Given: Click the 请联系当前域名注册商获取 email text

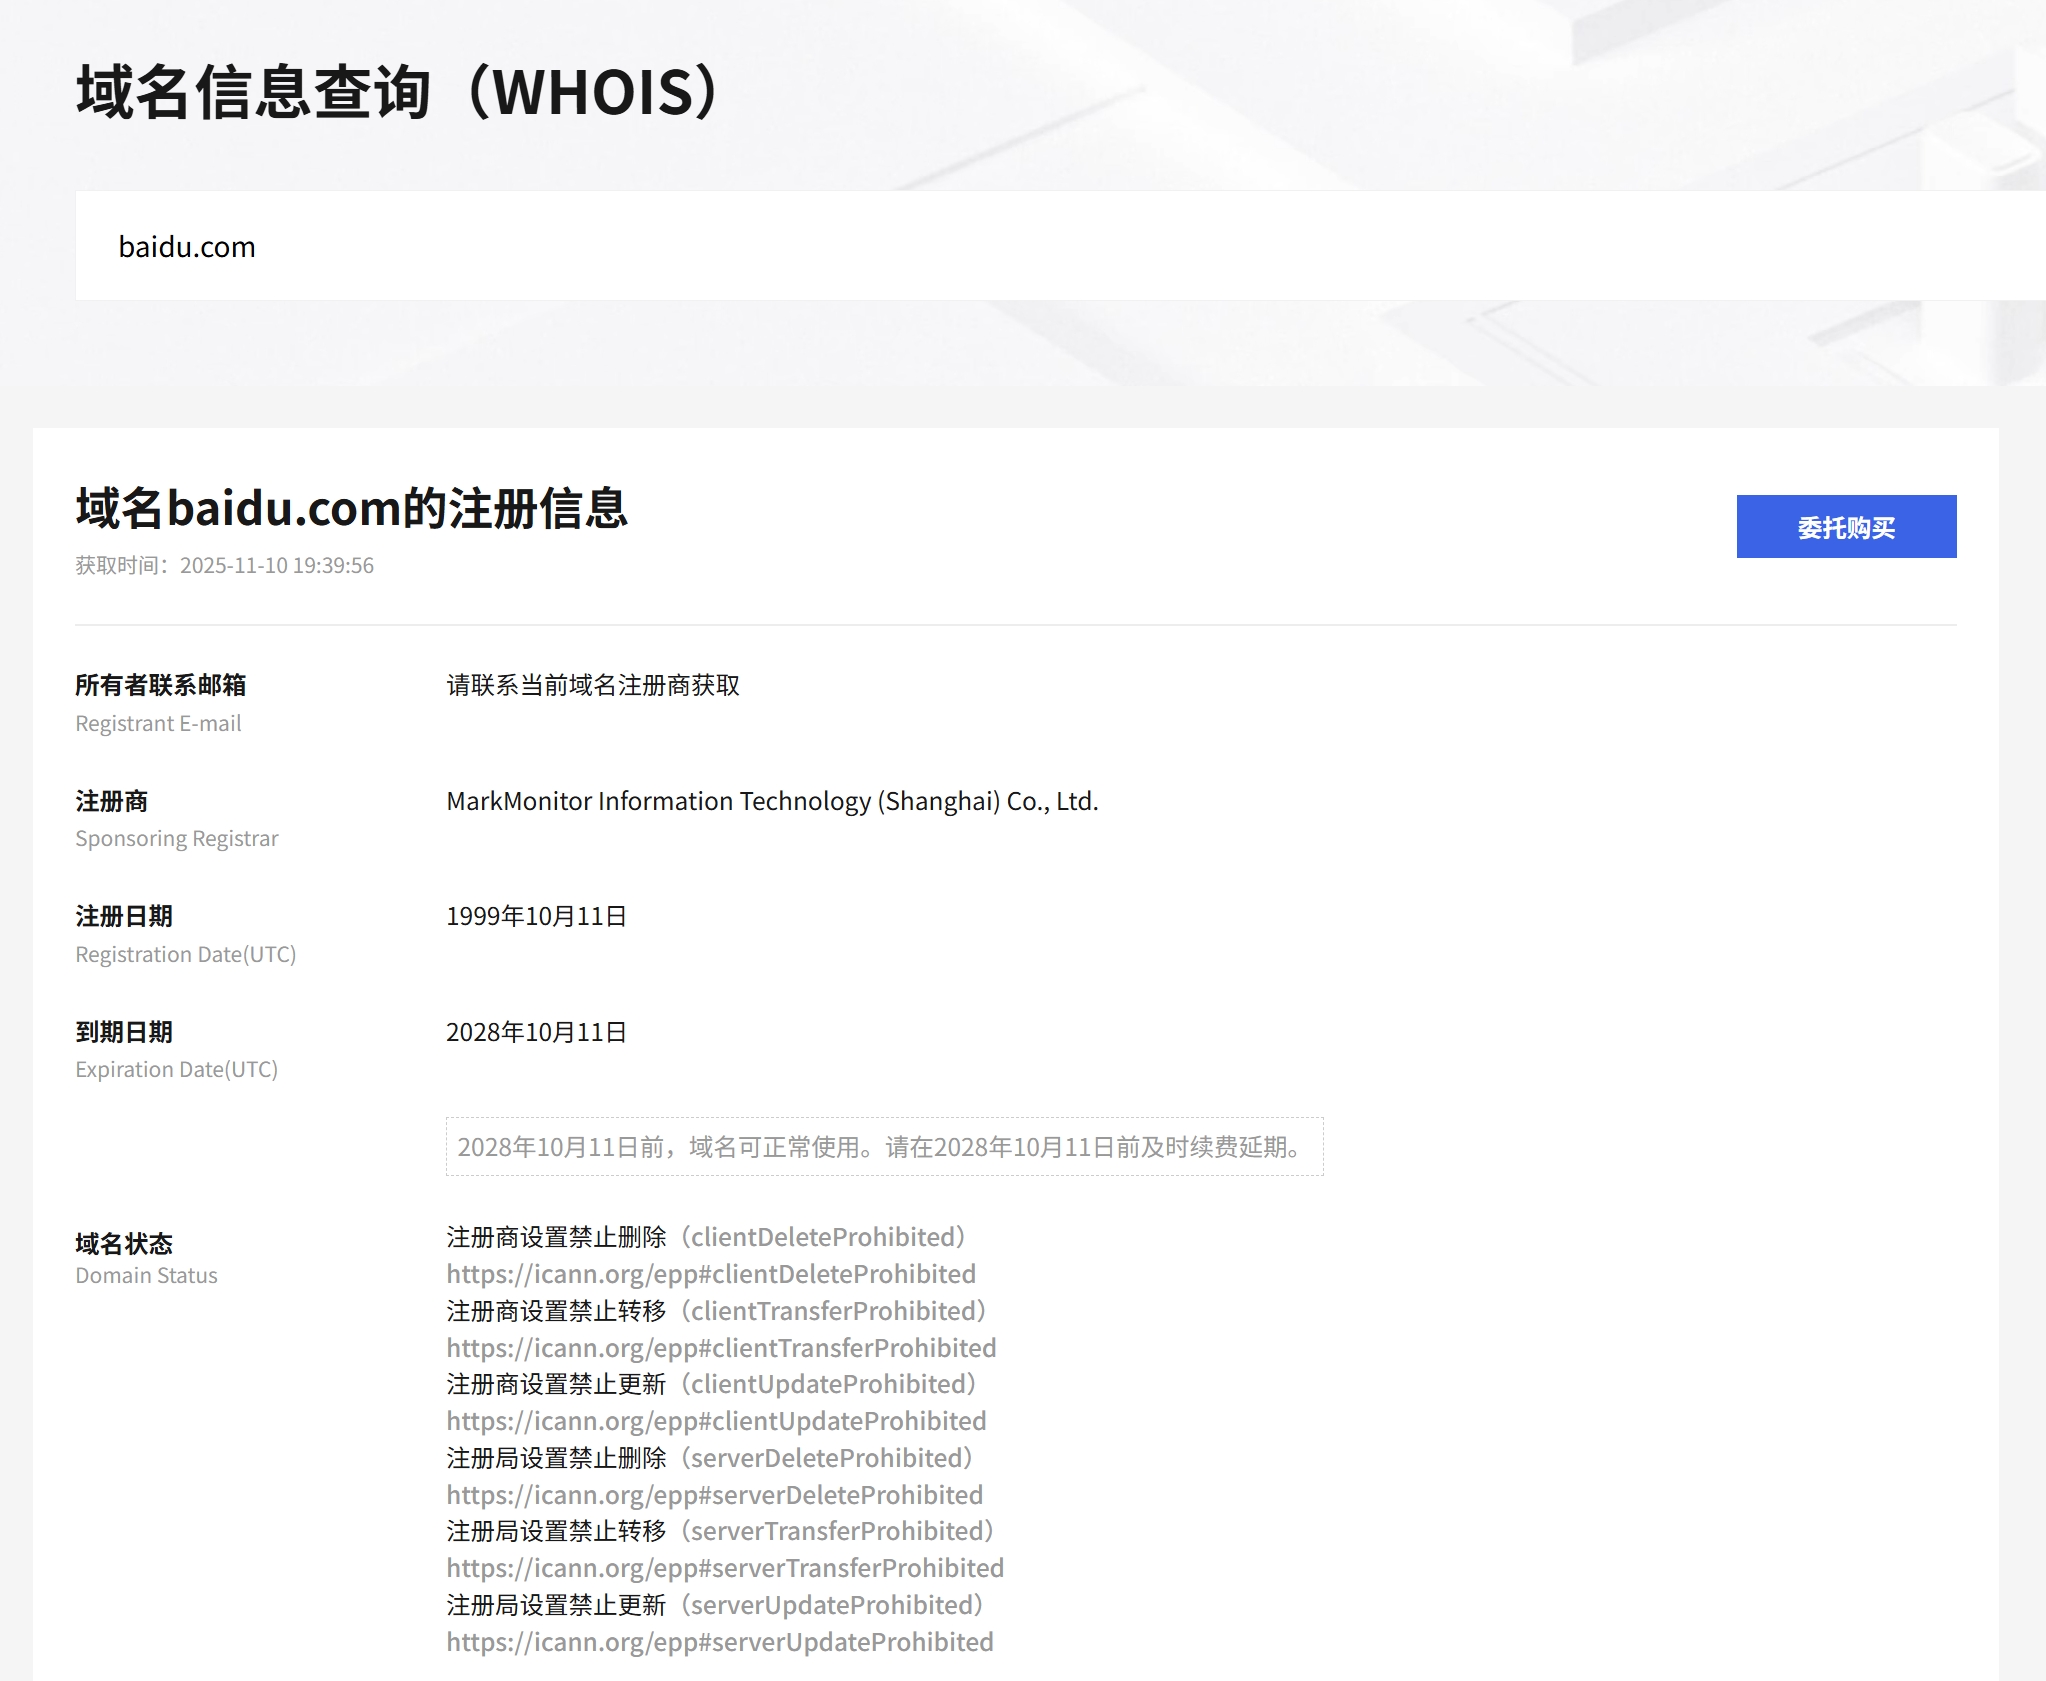Looking at the screenshot, I should click(x=592, y=685).
